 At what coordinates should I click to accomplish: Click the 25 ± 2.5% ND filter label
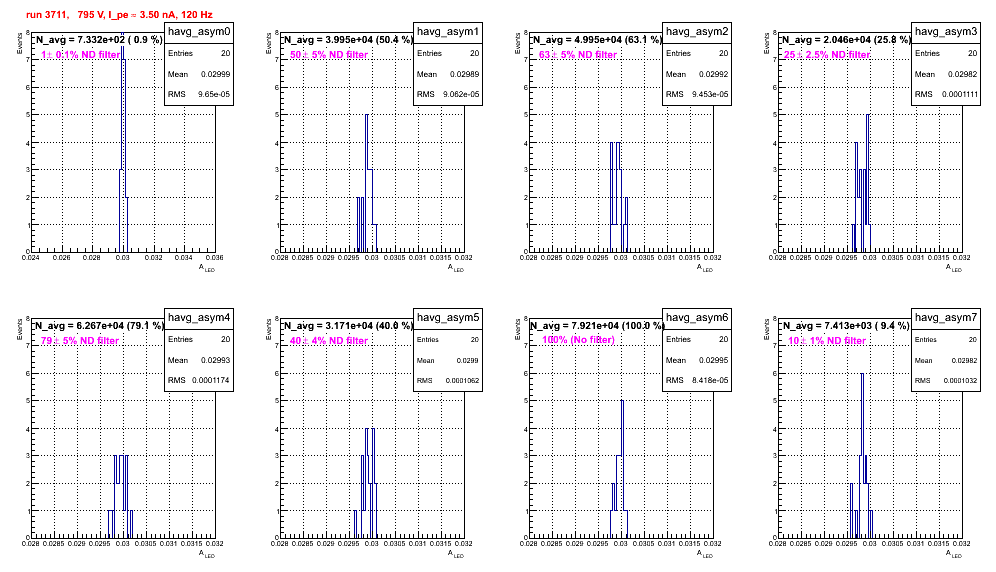tap(826, 55)
